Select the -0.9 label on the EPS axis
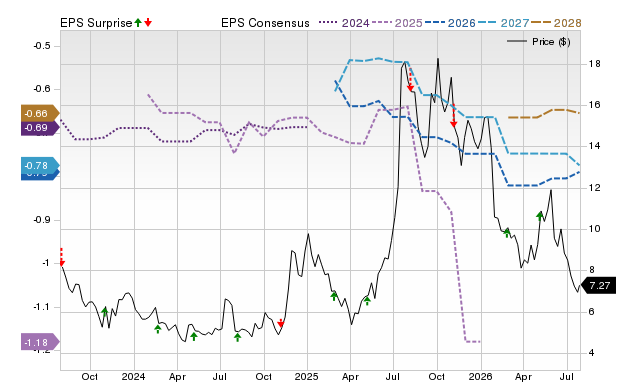The image size is (640, 382). (x=42, y=220)
